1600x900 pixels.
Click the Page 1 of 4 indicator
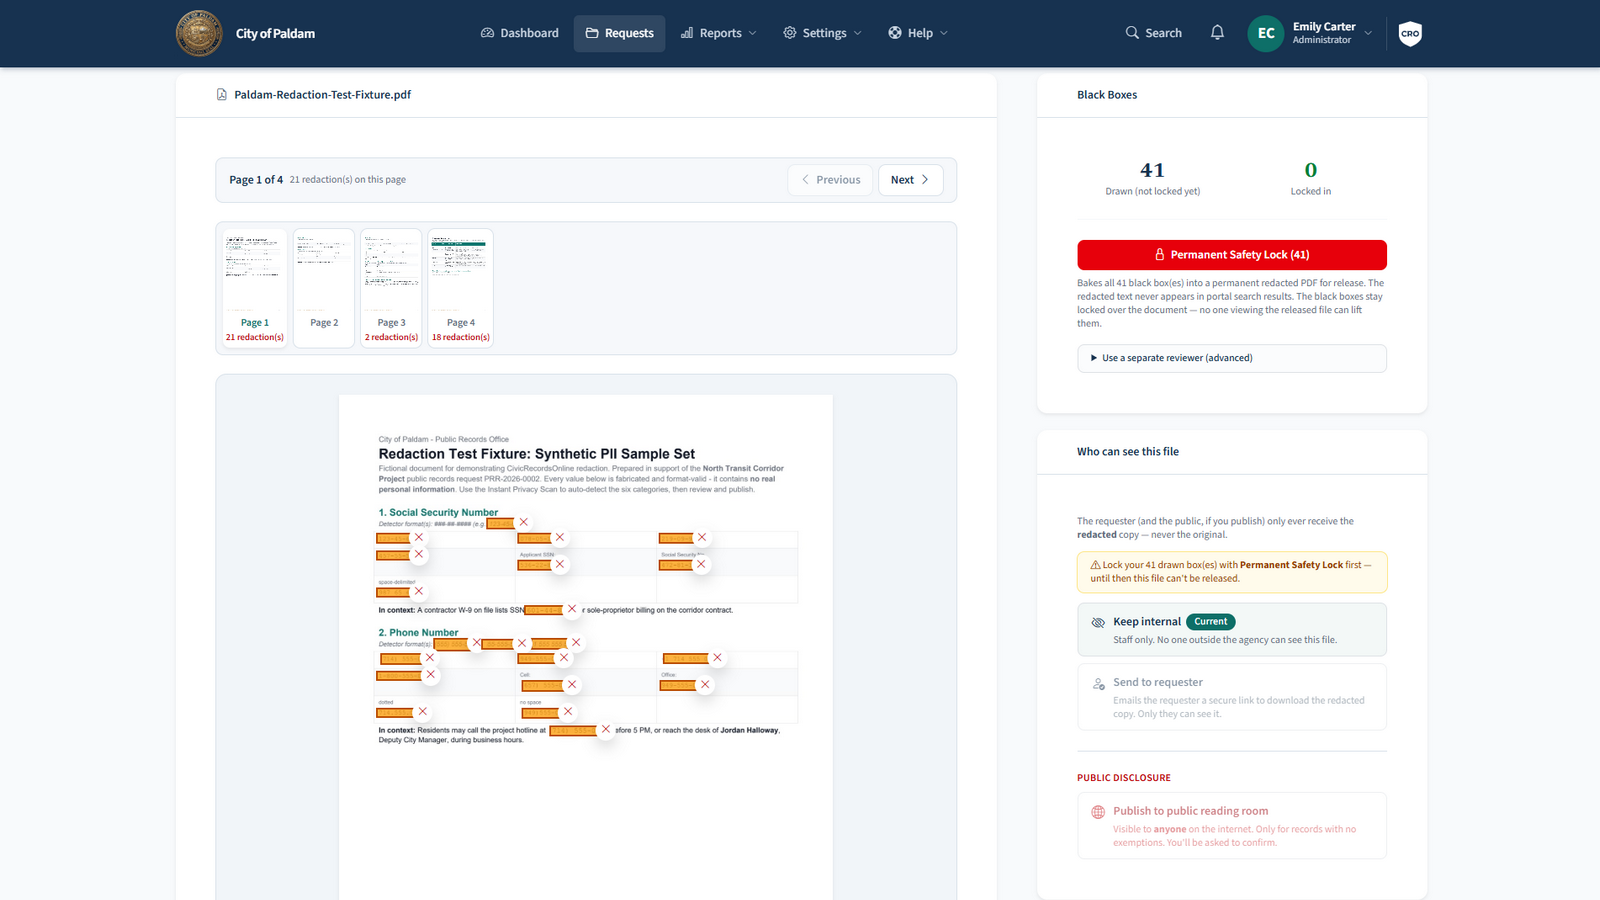click(256, 180)
